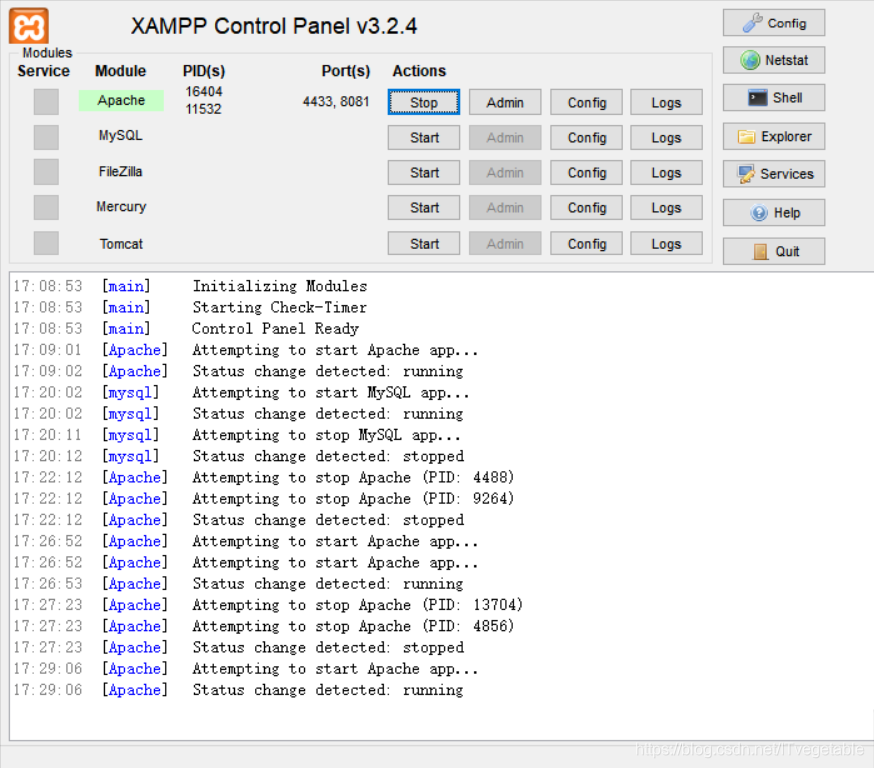Open the Help button
Screen dimensions: 874x768
[774, 212]
